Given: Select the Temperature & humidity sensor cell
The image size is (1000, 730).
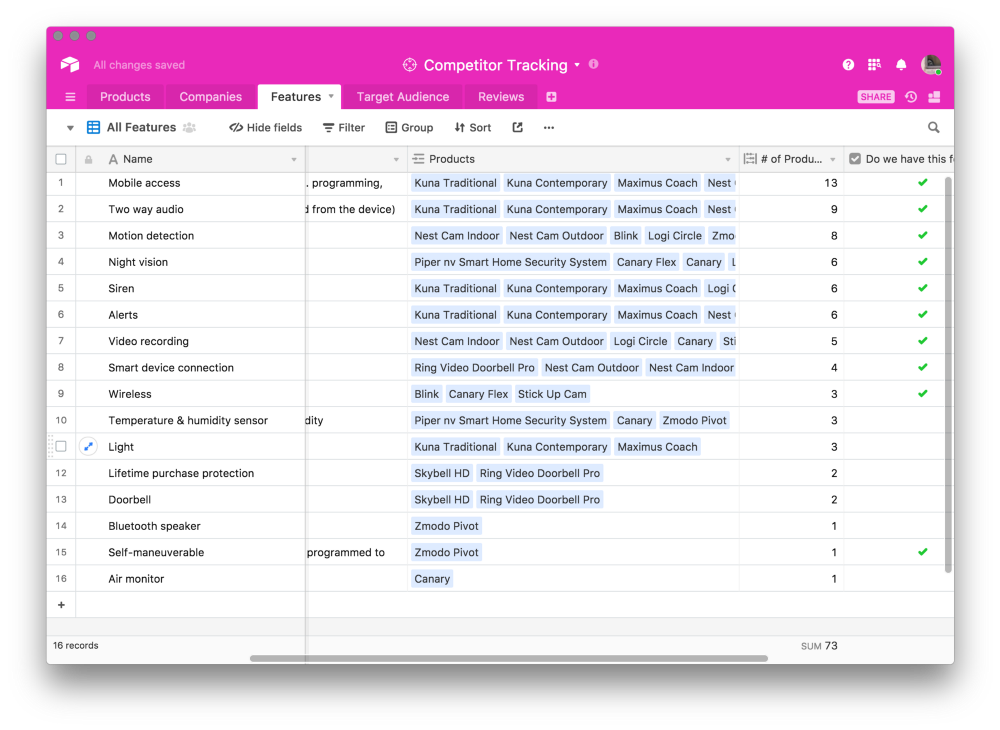Looking at the screenshot, I should (x=191, y=420).
